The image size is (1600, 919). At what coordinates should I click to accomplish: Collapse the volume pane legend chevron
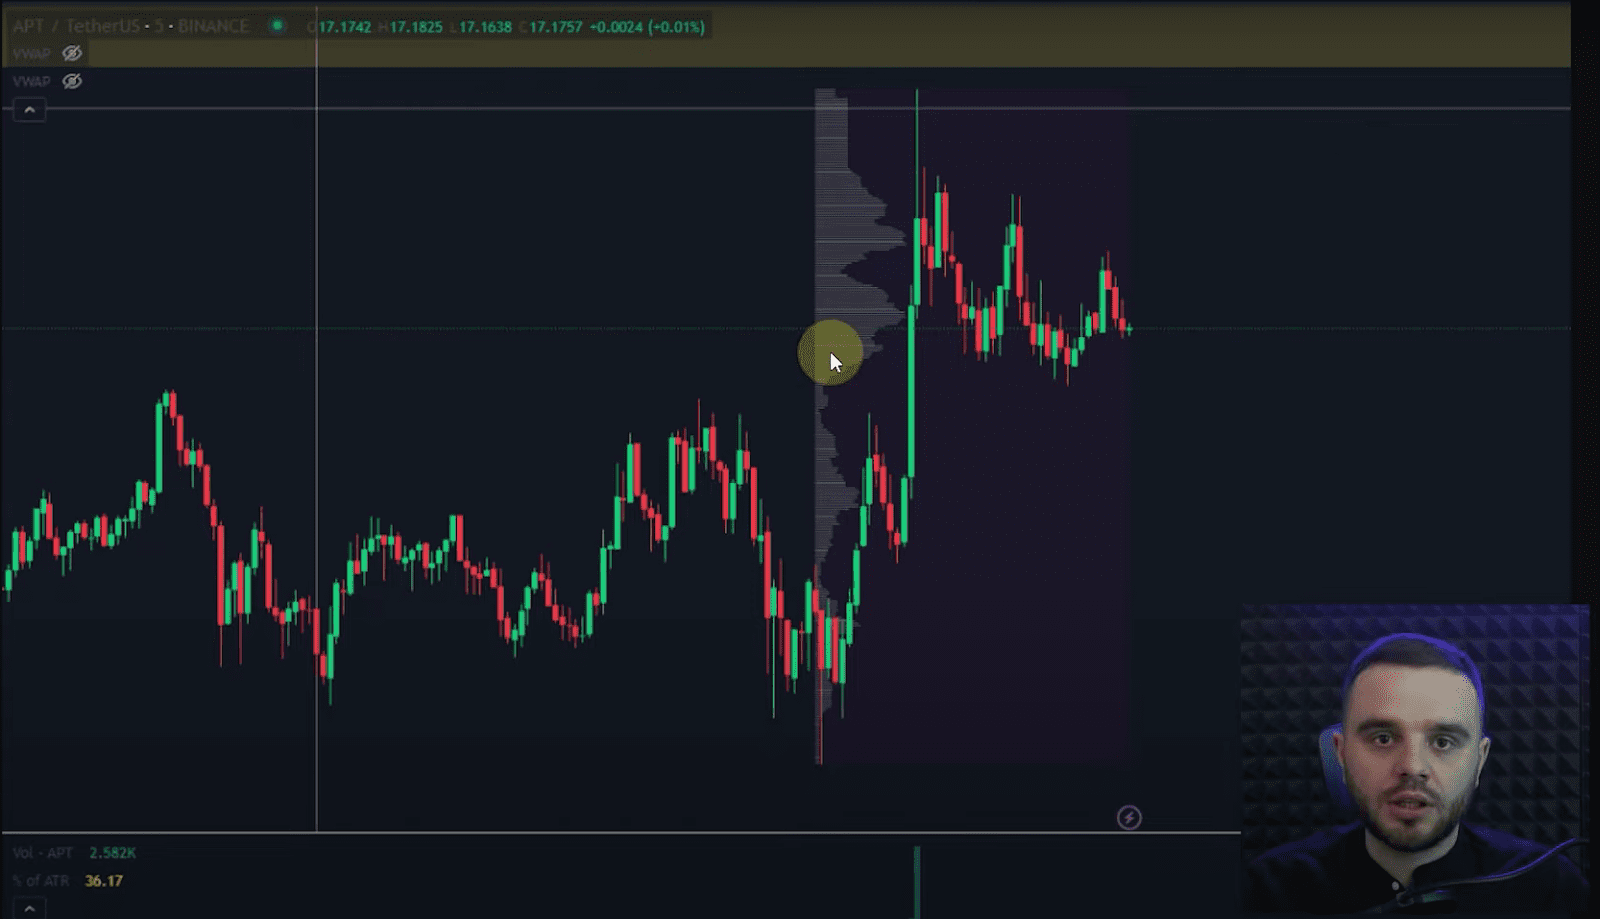point(29,909)
